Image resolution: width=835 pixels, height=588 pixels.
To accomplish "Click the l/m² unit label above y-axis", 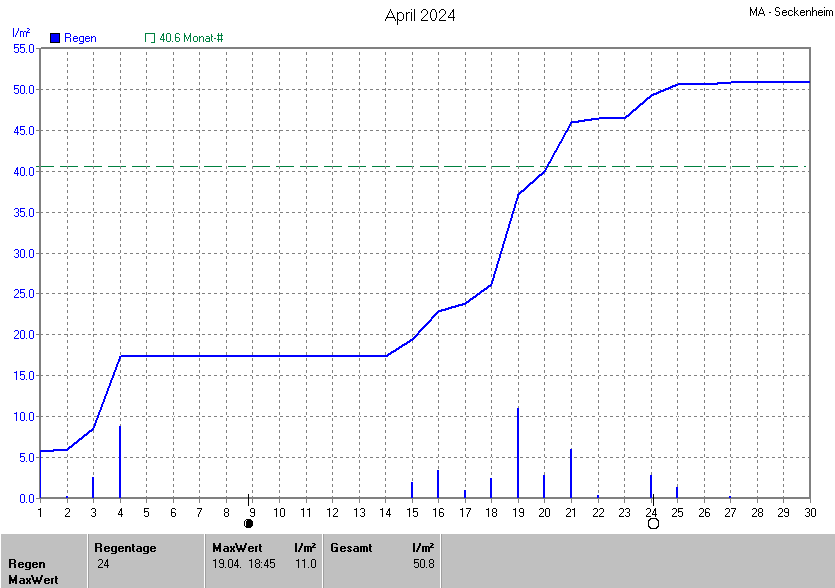I will 21,33.
